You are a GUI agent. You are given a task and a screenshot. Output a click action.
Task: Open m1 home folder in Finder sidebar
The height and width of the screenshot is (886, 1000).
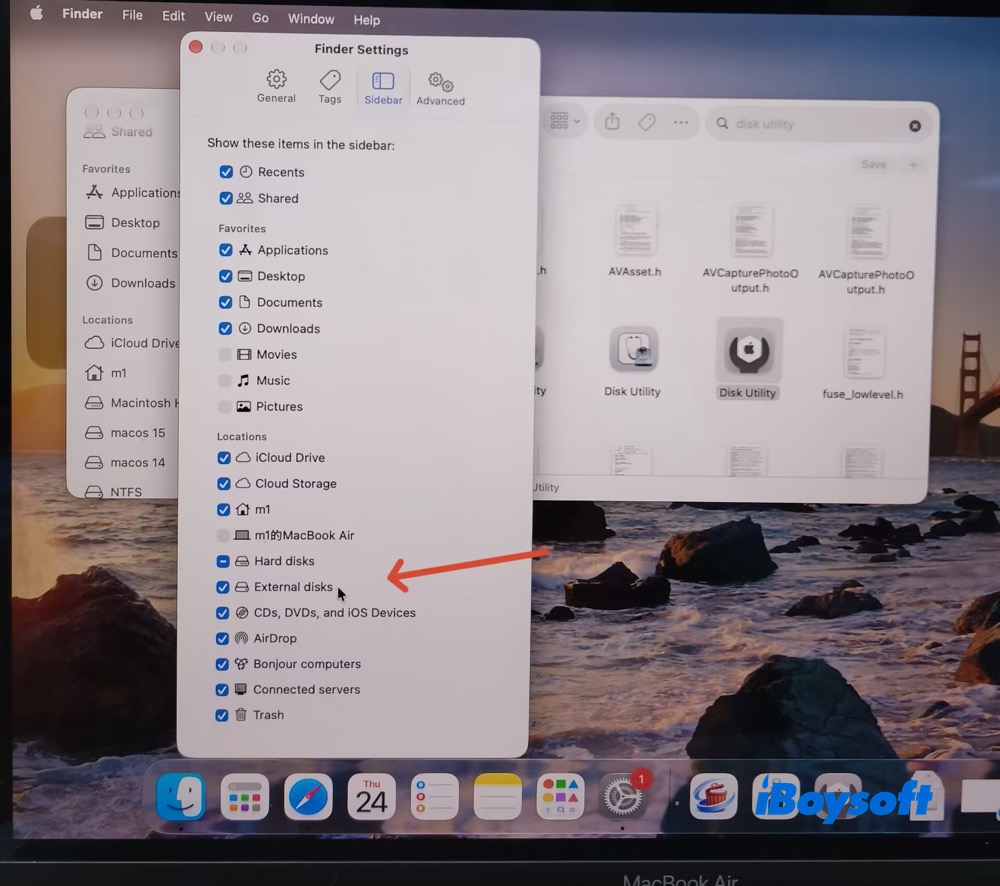point(106,373)
